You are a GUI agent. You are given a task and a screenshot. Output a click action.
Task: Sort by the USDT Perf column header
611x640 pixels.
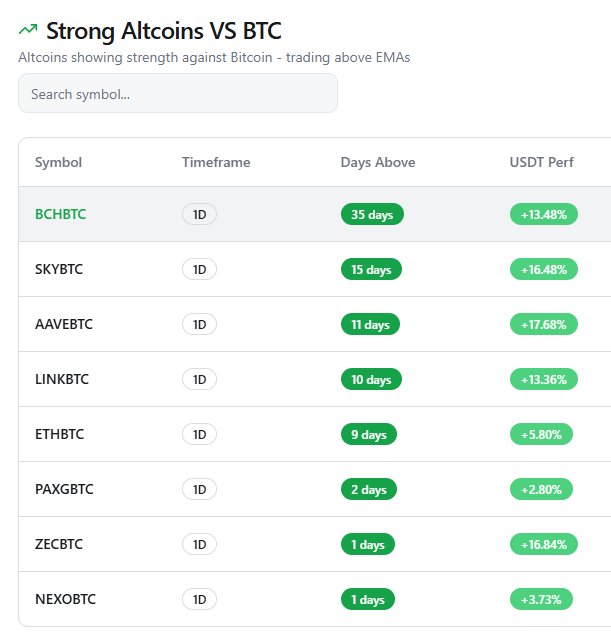point(541,162)
